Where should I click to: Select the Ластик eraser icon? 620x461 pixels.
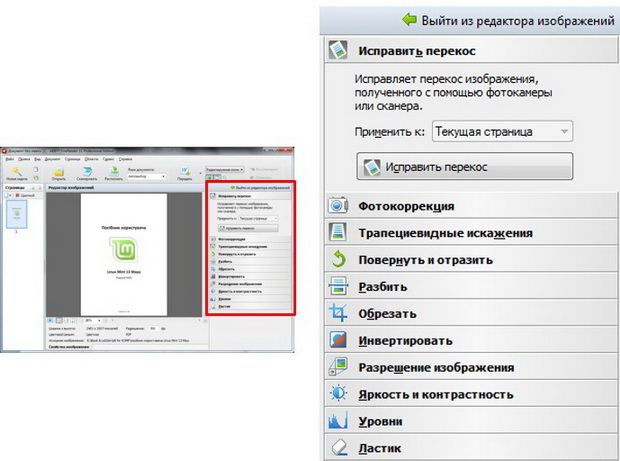click(x=337, y=448)
